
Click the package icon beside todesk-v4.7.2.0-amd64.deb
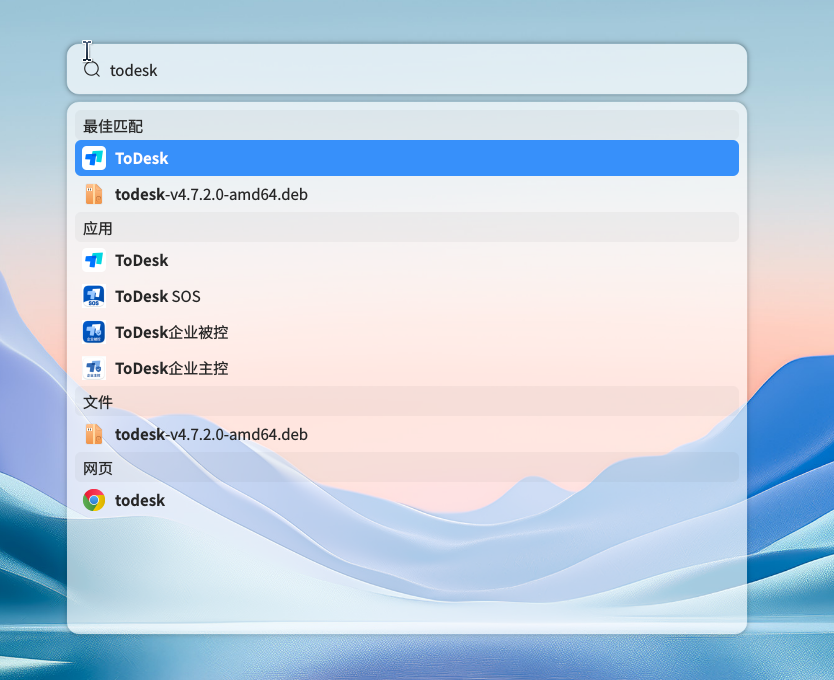point(94,194)
